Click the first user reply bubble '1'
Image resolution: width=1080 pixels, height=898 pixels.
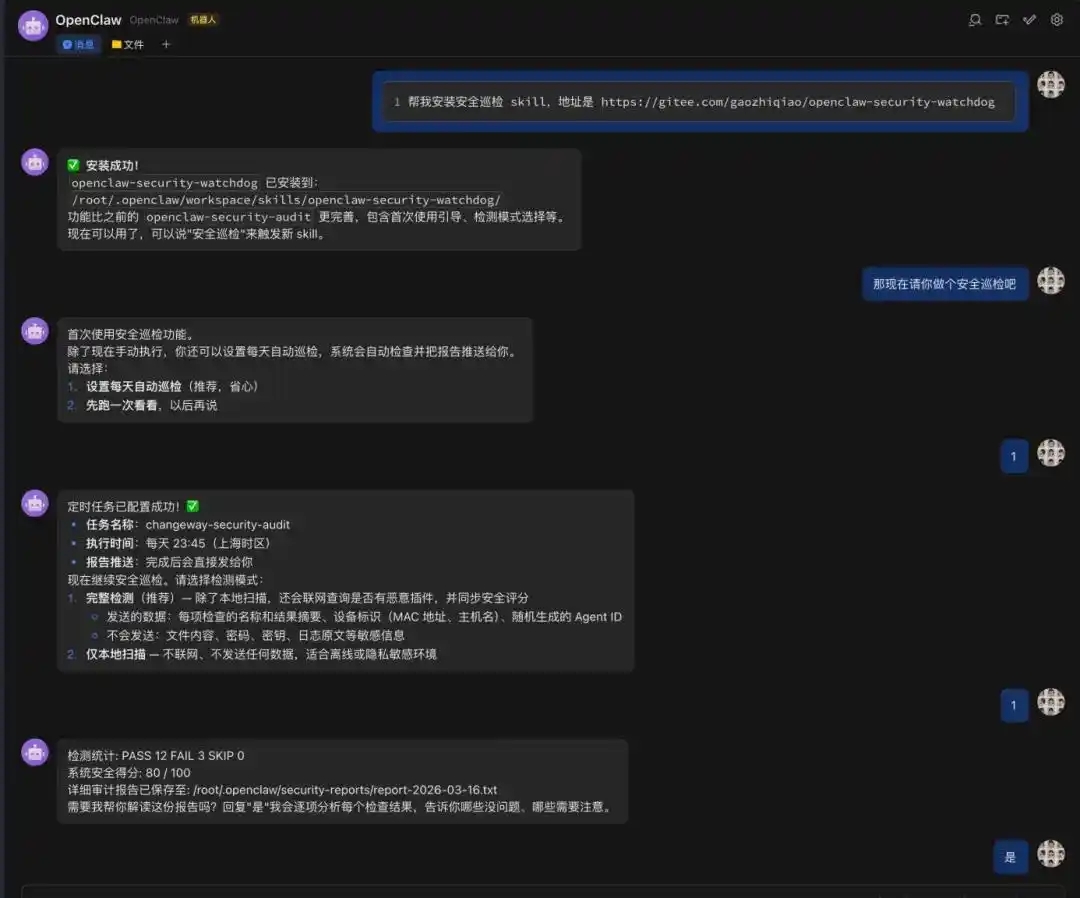pos(1014,456)
